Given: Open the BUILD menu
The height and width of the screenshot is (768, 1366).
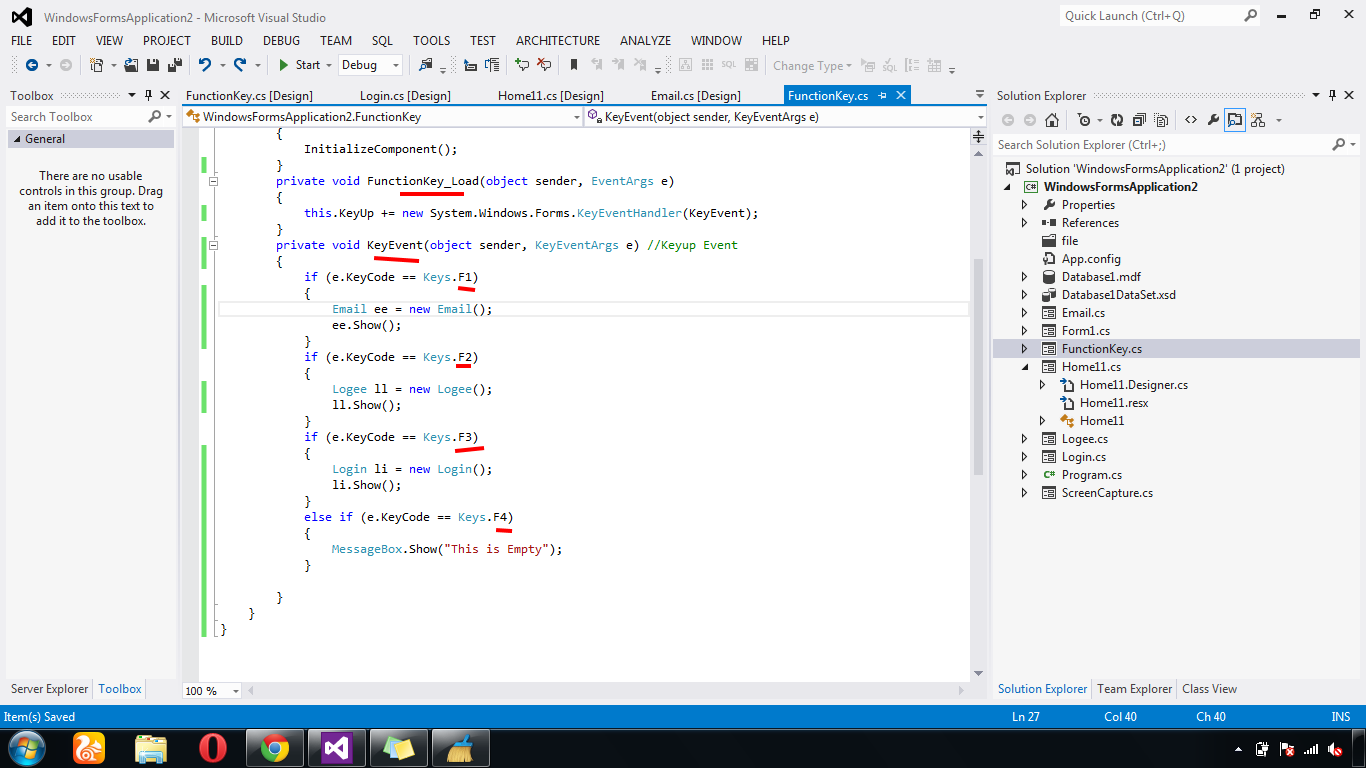Looking at the screenshot, I should [x=227, y=40].
